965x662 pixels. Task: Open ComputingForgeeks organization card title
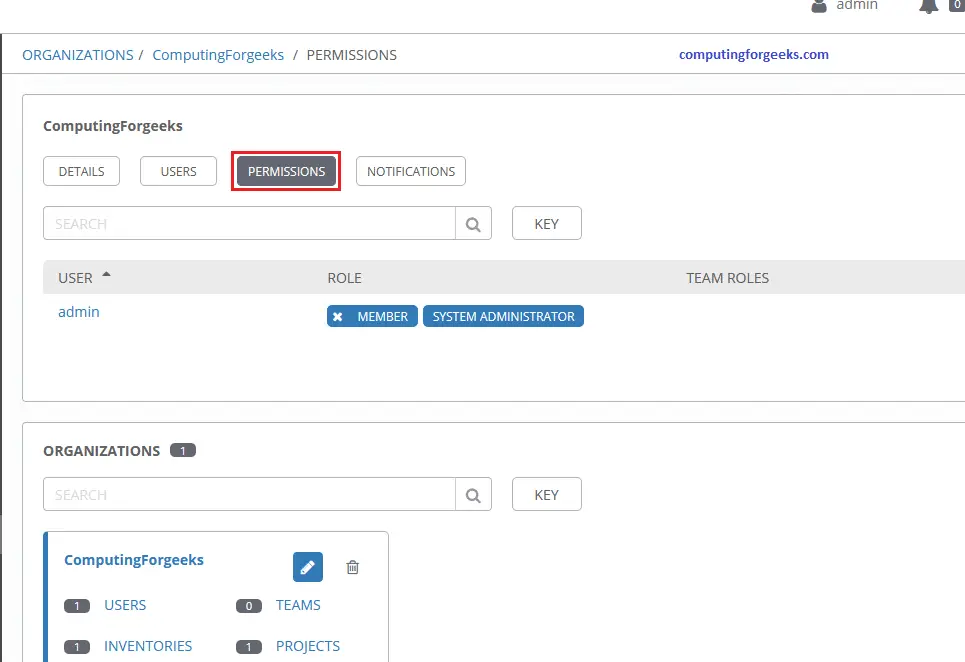click(x=134, y=560)
